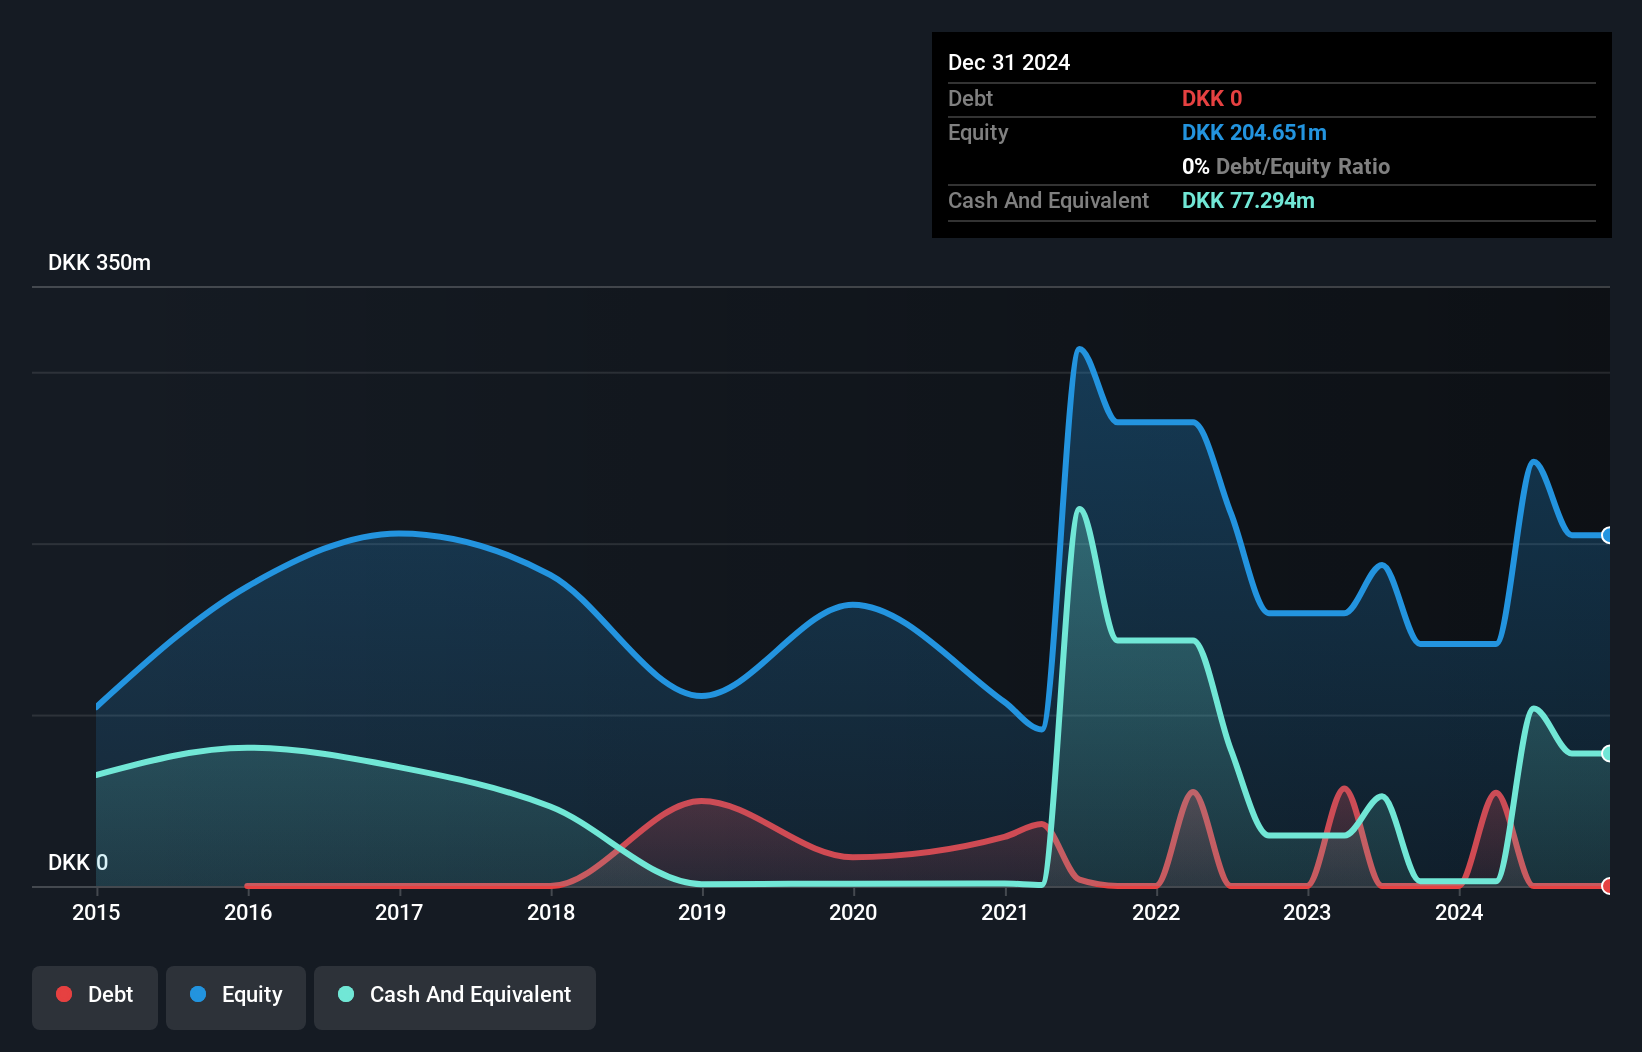The width and height of the screenshot is (1642, 1052).
Task: Click the DKK 77.294m cash value
Action: point(1248,200)
